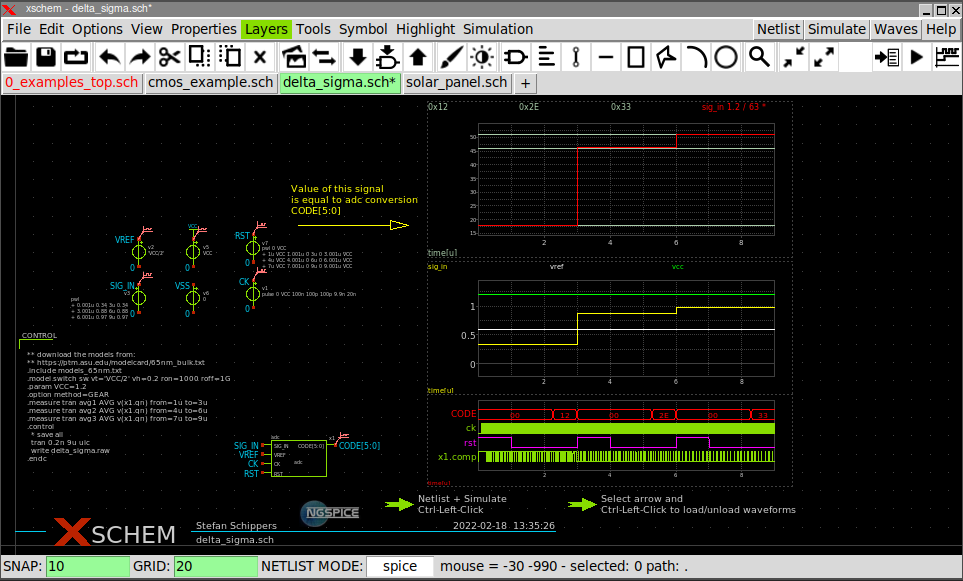Toggle color scheme with sun icon
The height and width of the screenshot is (581, 963).
483,57
